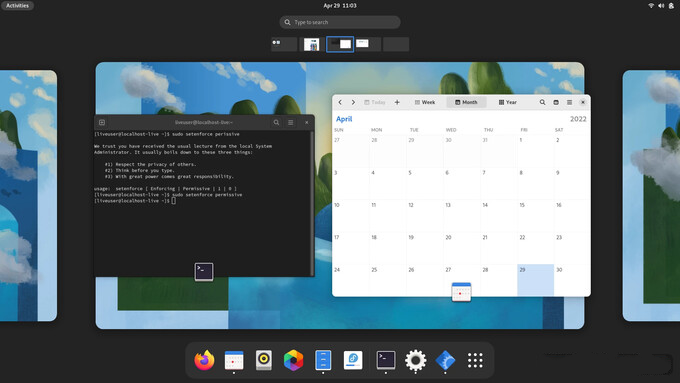The width and height of the screenshot is (680, 383).
Task: Close the Calendar window
Action: [583, 102]
